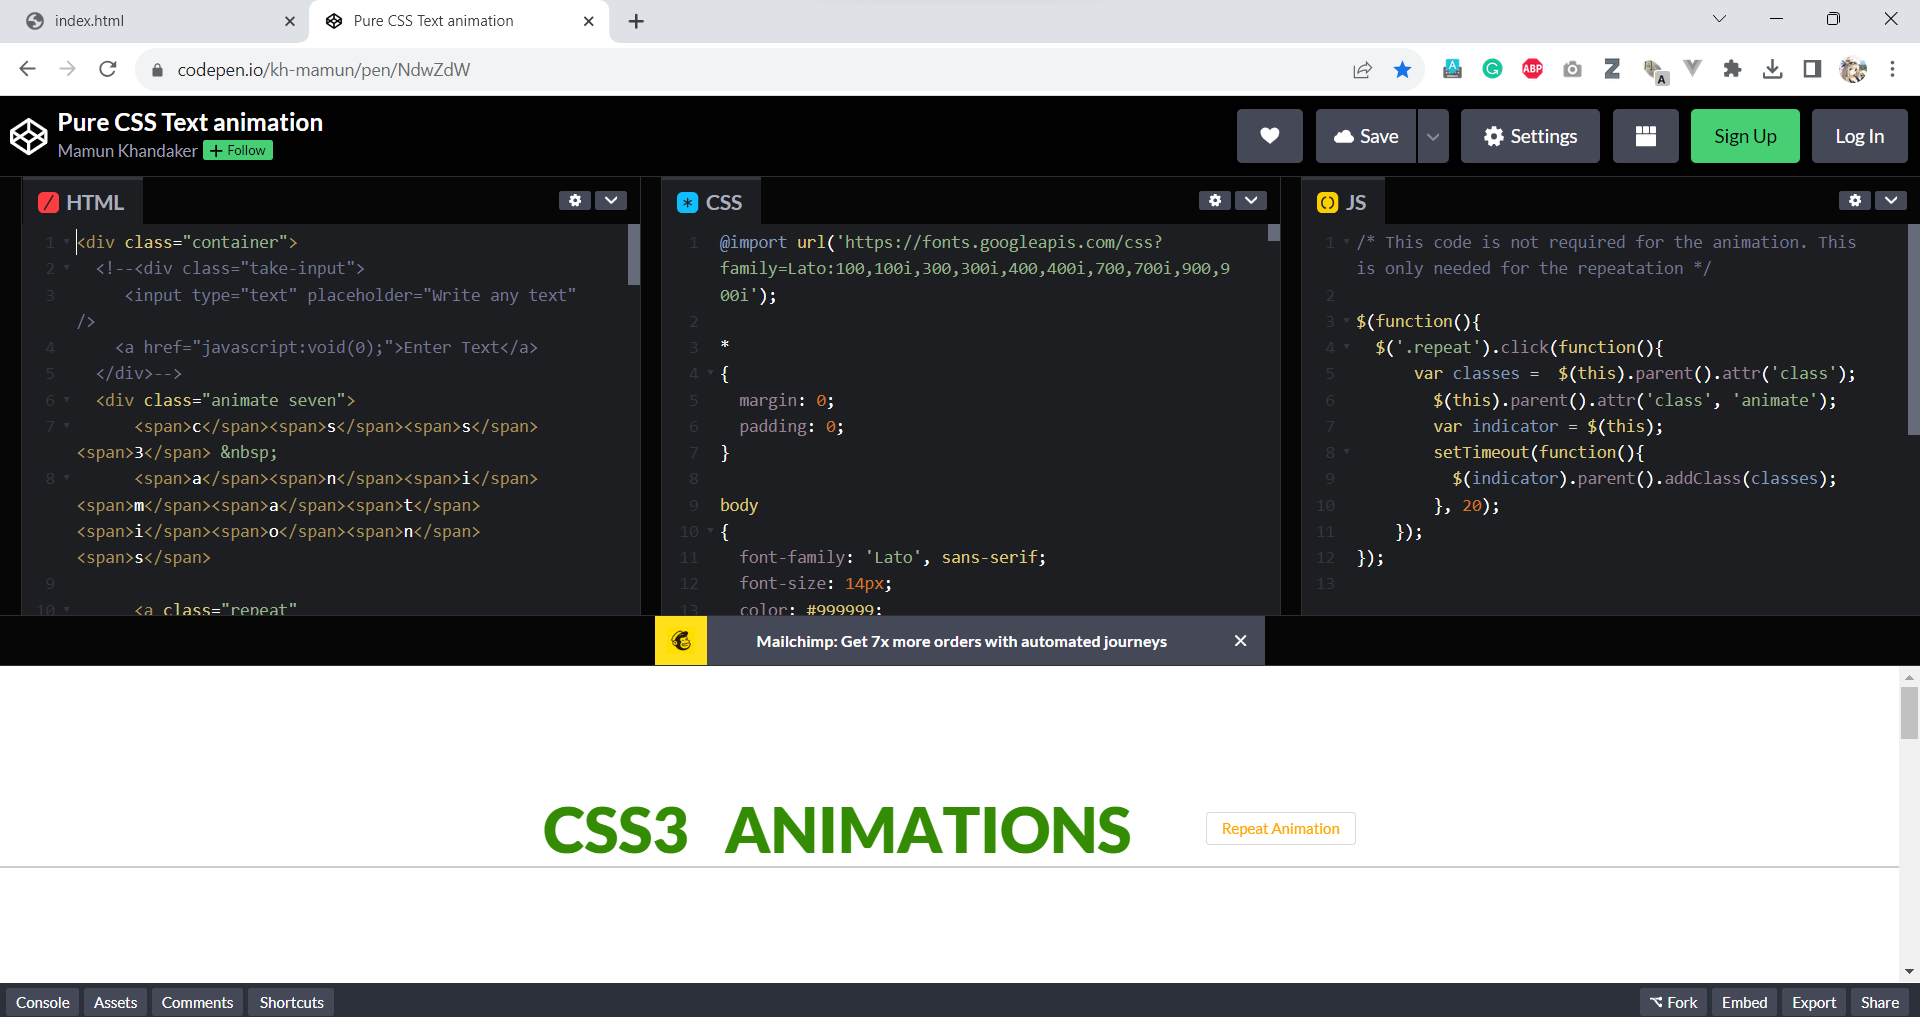Open the JS panel settings gear
The height and width of the screenshot is (1017, 1920).
click(x=1855, y=200)
